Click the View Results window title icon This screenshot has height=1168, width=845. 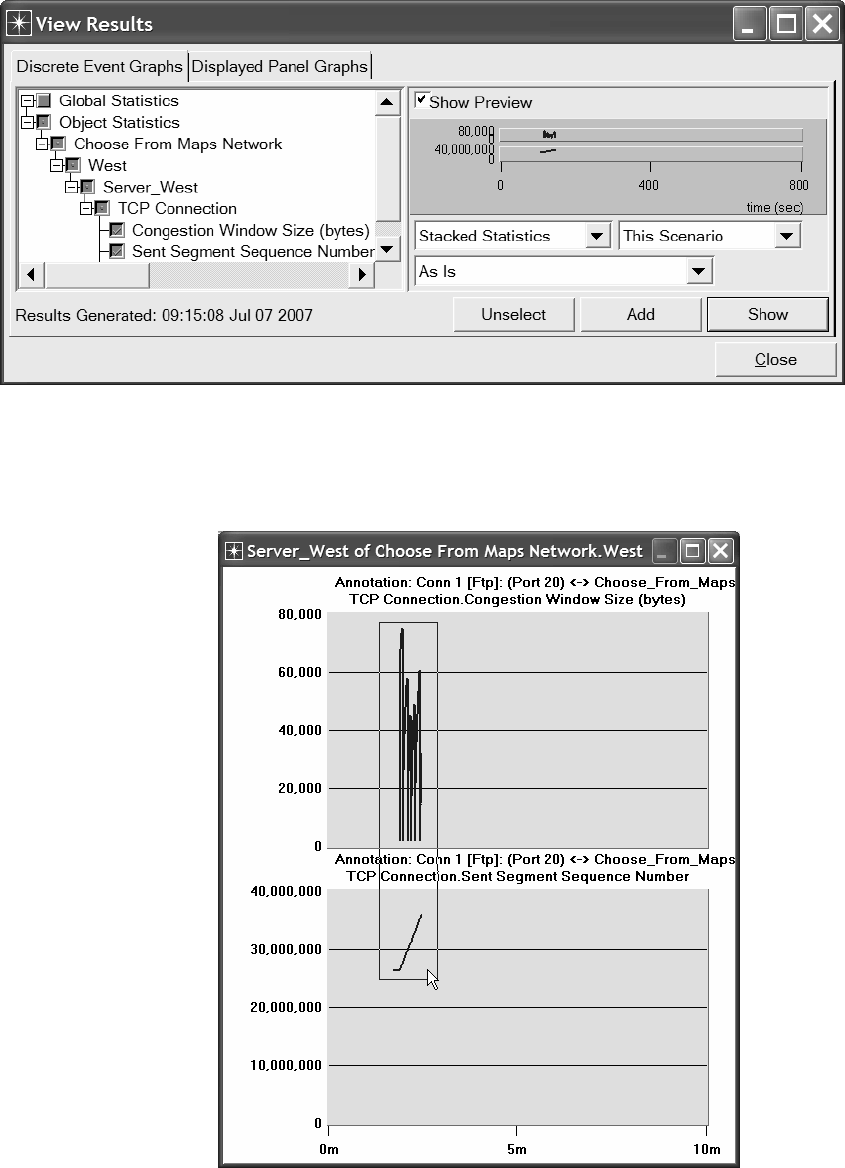point(19,24)
